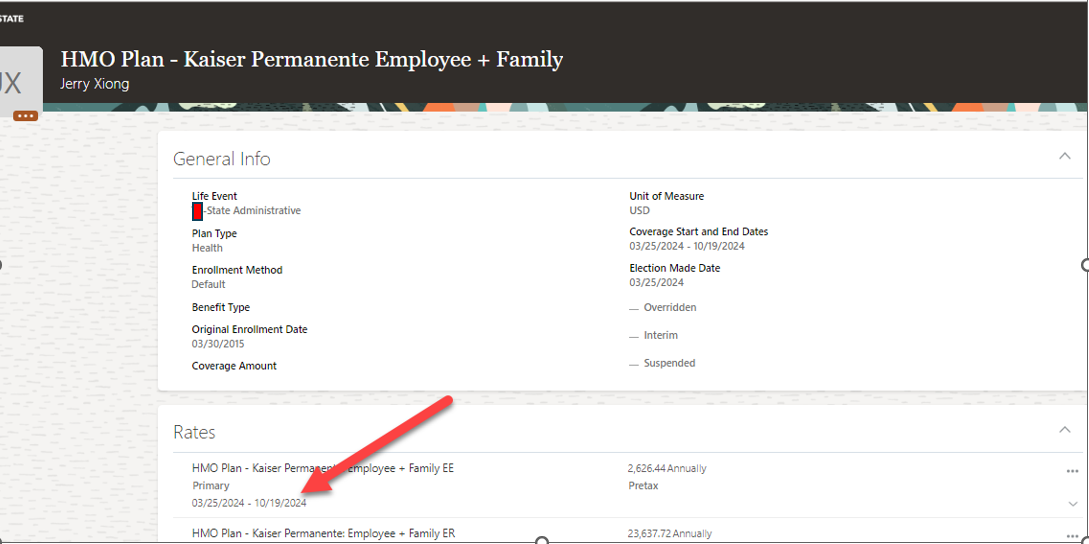Click the Election Made Date label
The width and height of the screenshot is (1089, 544).
click(x=674, y=268)
